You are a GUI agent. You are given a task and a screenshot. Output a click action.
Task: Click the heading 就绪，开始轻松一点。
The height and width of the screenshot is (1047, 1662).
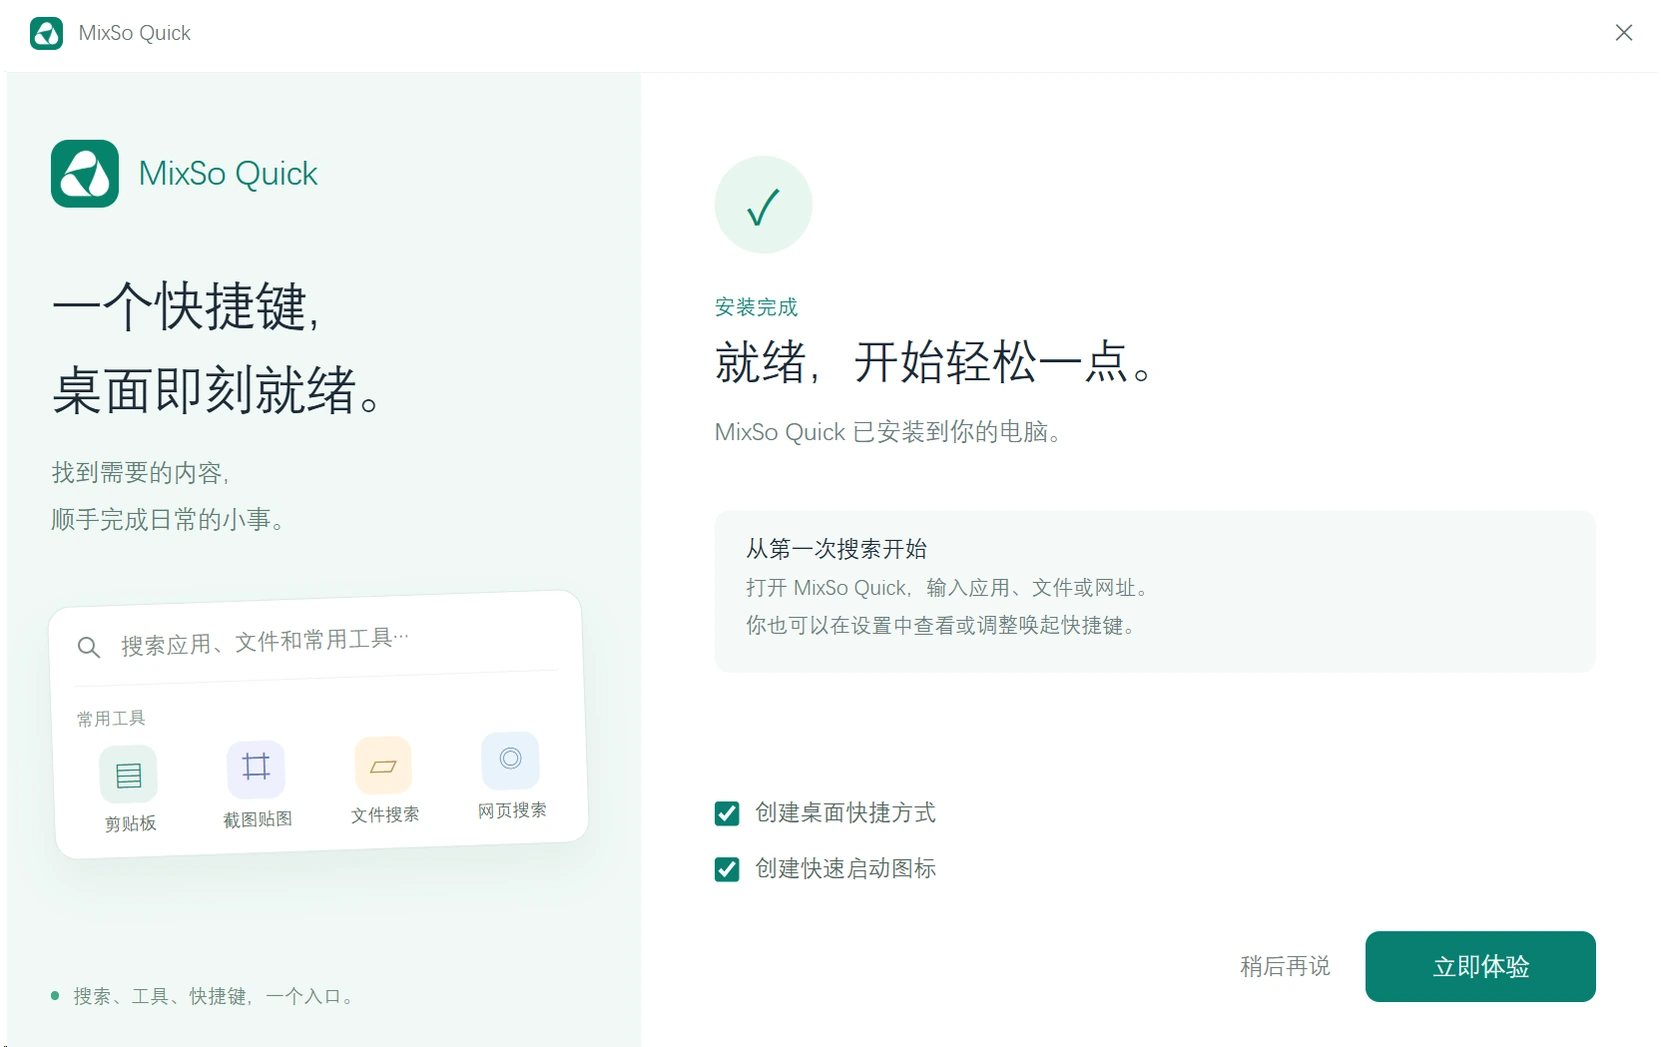(937, 362)
